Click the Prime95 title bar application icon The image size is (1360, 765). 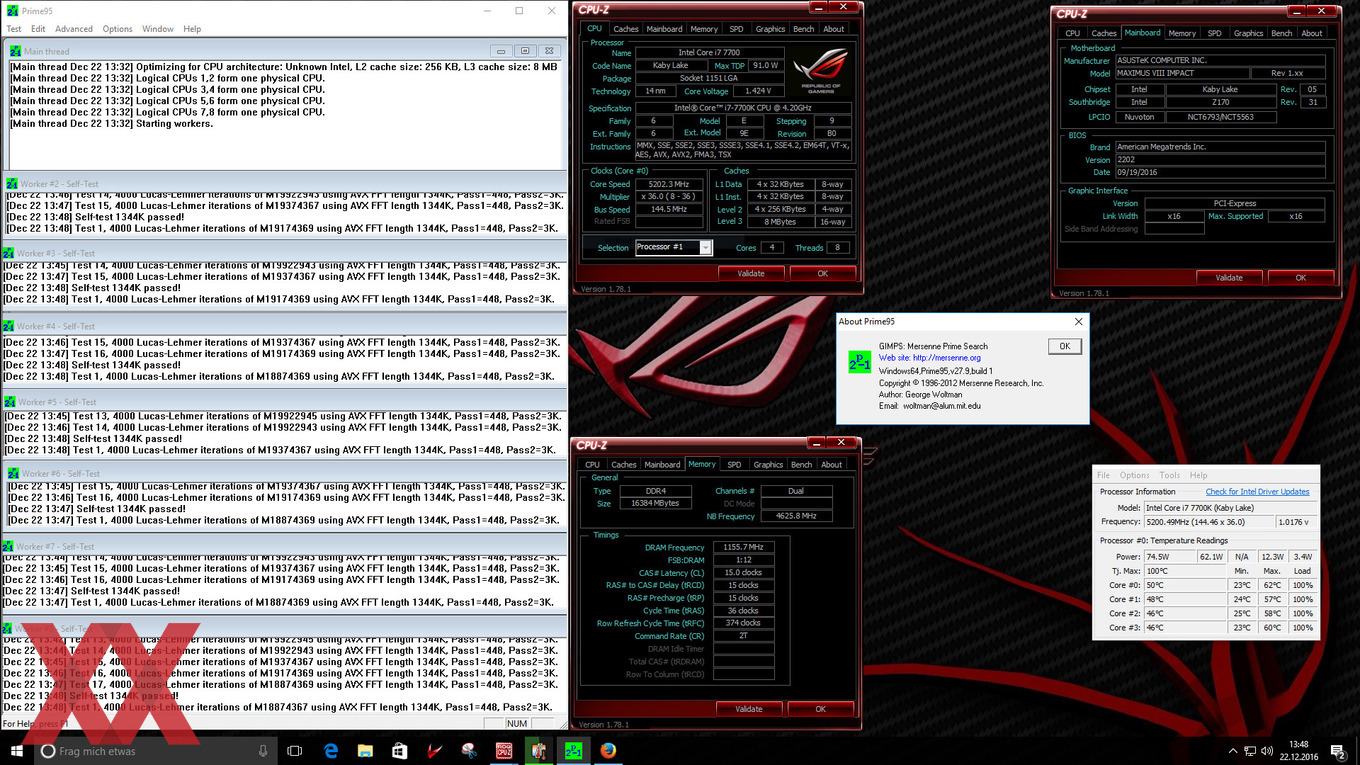(11, 11)
